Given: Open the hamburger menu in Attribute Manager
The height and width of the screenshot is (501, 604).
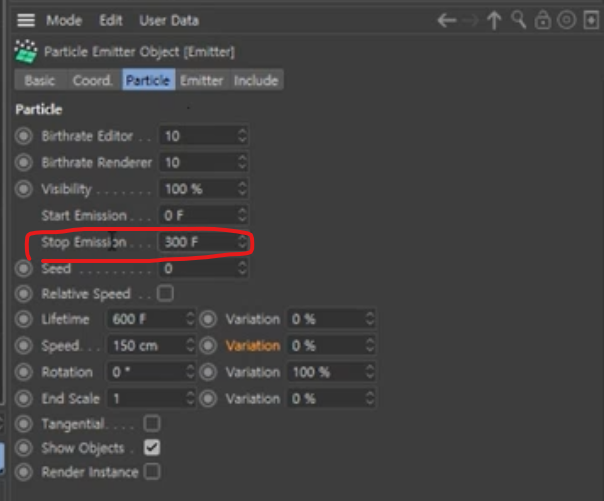Looking at the screenshot, I should 26,20.
